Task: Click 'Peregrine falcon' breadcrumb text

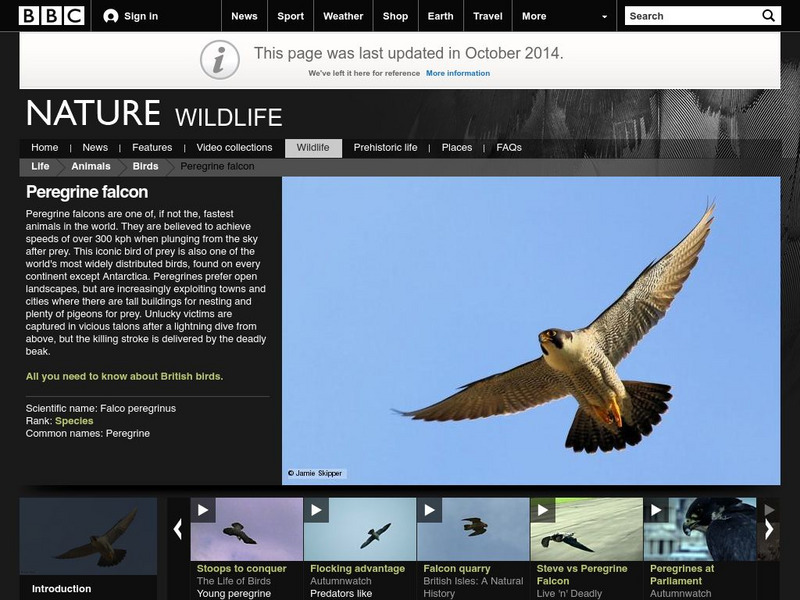Action: tap(217, 166)
